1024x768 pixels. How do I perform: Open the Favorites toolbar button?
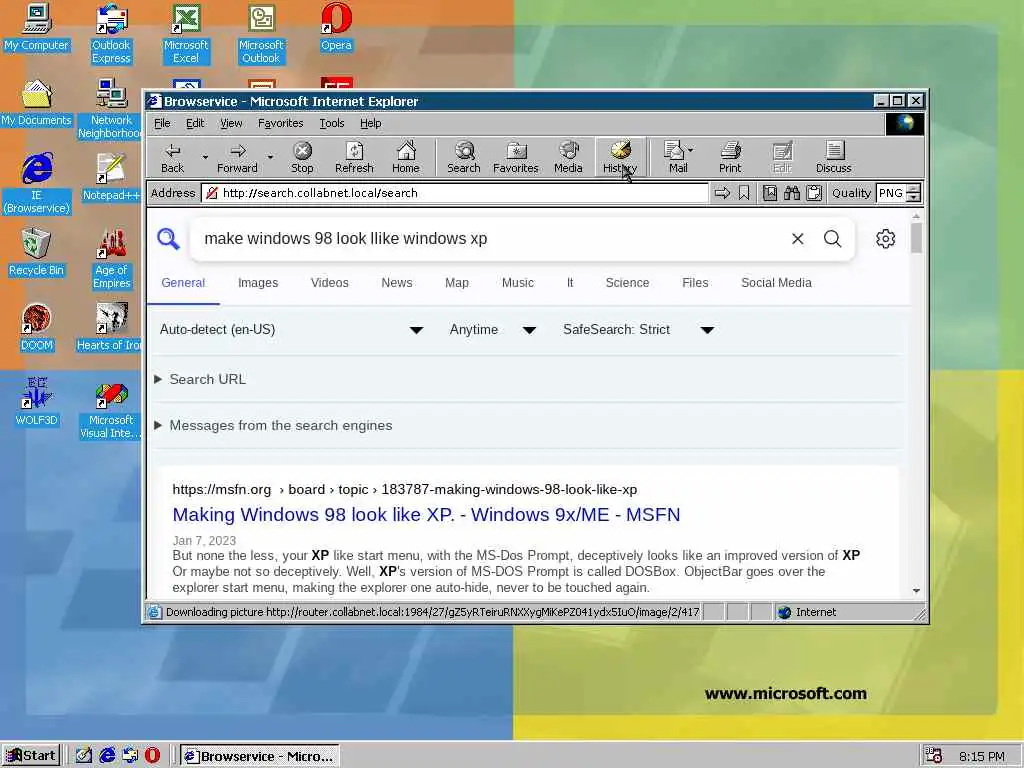click(515, 157)
